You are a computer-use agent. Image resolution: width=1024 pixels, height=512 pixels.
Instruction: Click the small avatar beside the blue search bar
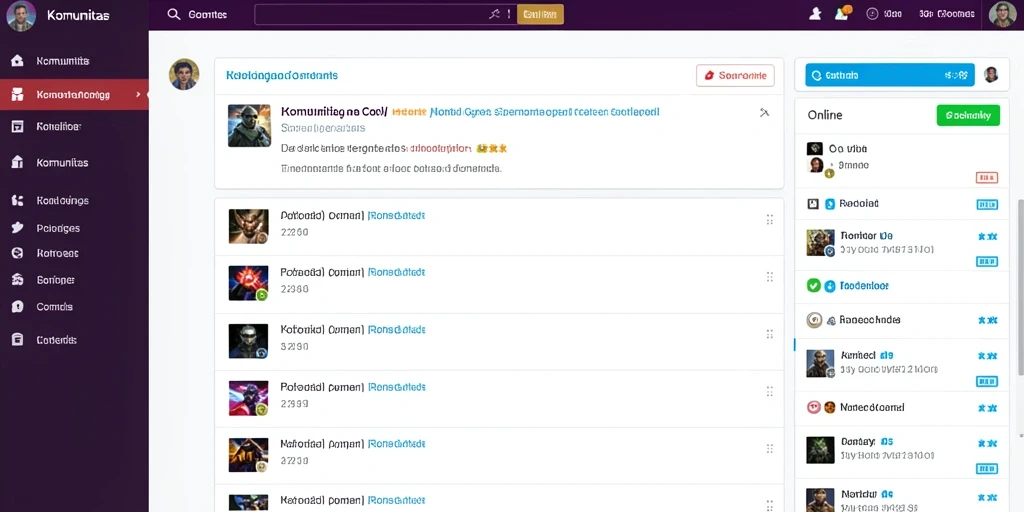pos(991,75)
